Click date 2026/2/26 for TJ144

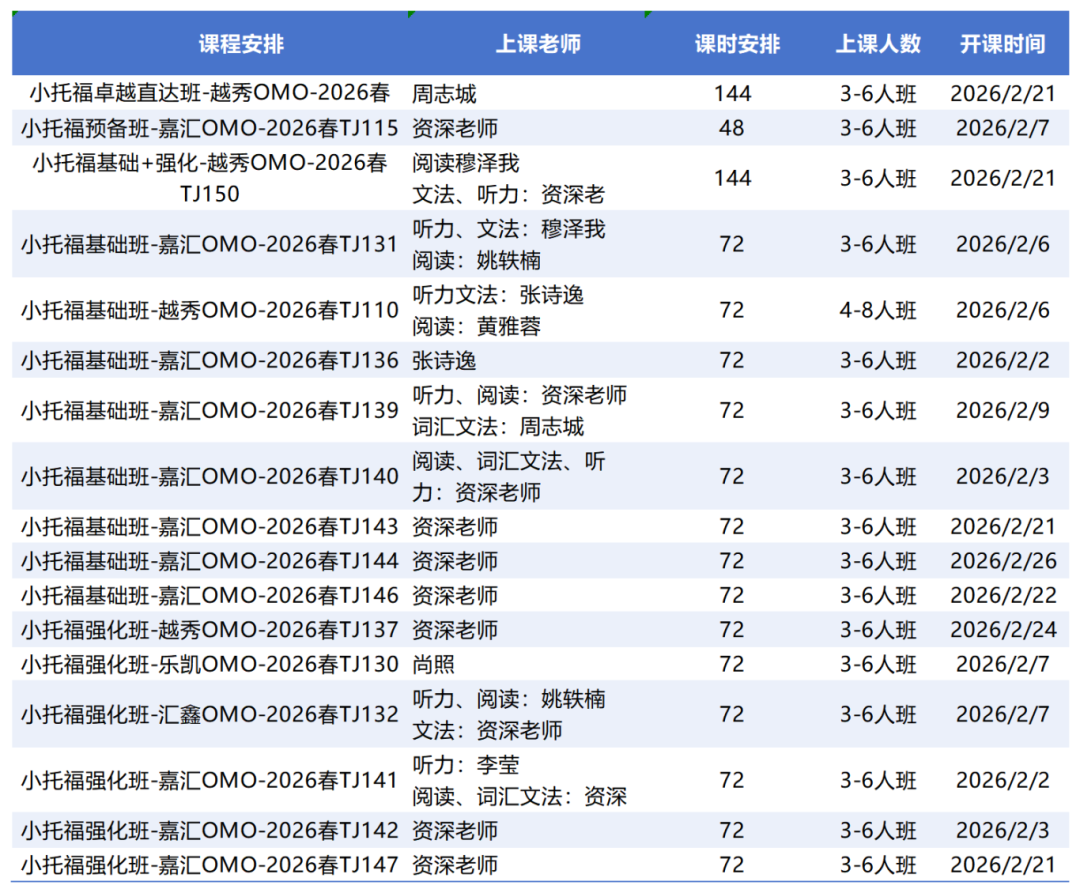pos(1003,561)
